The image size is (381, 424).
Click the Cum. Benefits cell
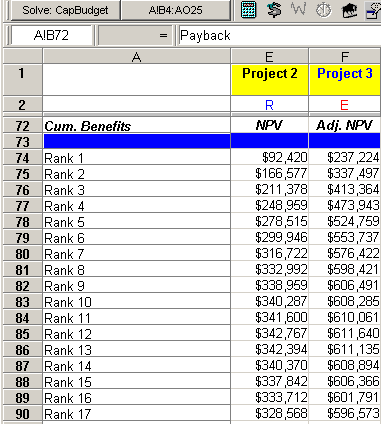pyautogui.click(x=136, y=126)
